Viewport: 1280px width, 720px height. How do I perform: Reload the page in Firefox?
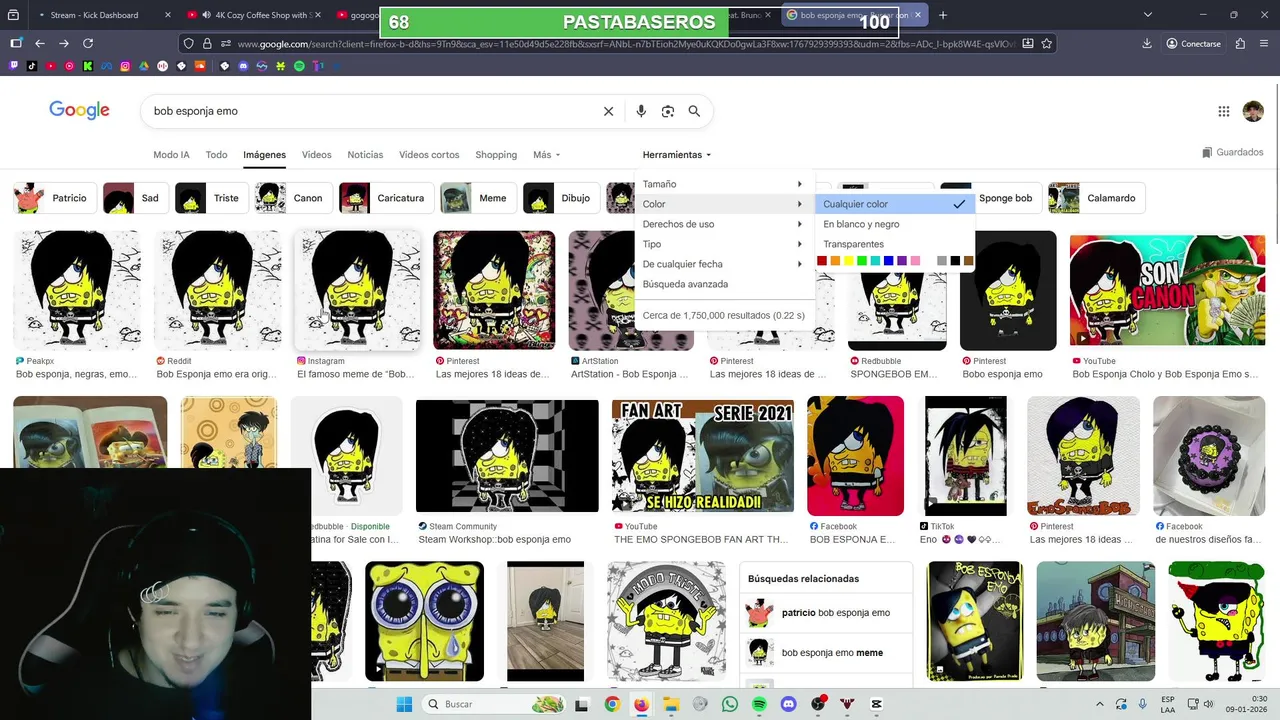(88, 43)
